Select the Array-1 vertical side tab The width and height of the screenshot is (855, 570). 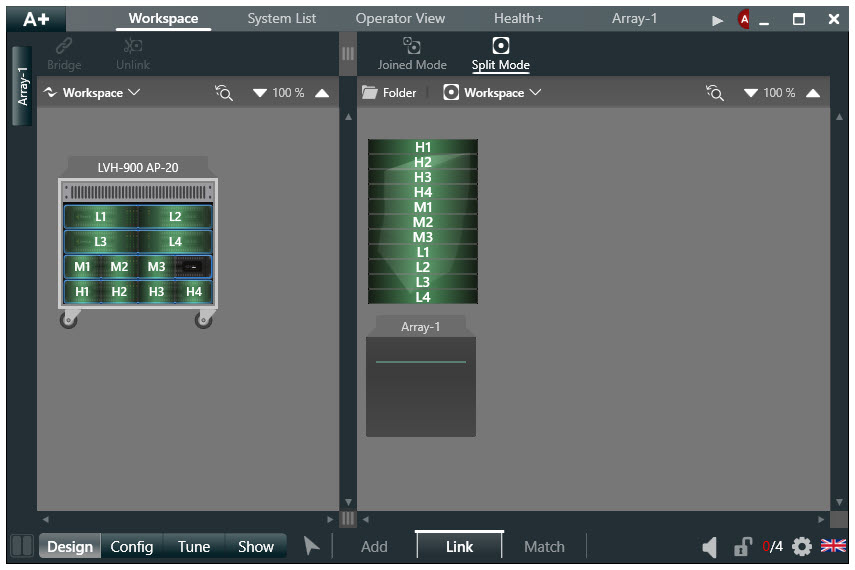click(23, 86)
